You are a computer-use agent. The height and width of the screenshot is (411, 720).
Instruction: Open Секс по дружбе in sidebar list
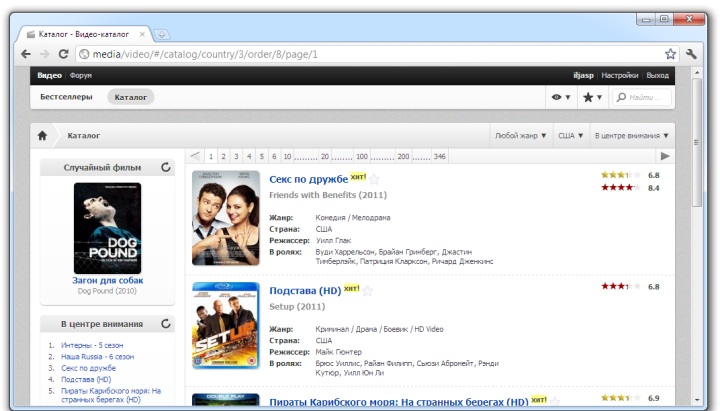tap(88, 368)
